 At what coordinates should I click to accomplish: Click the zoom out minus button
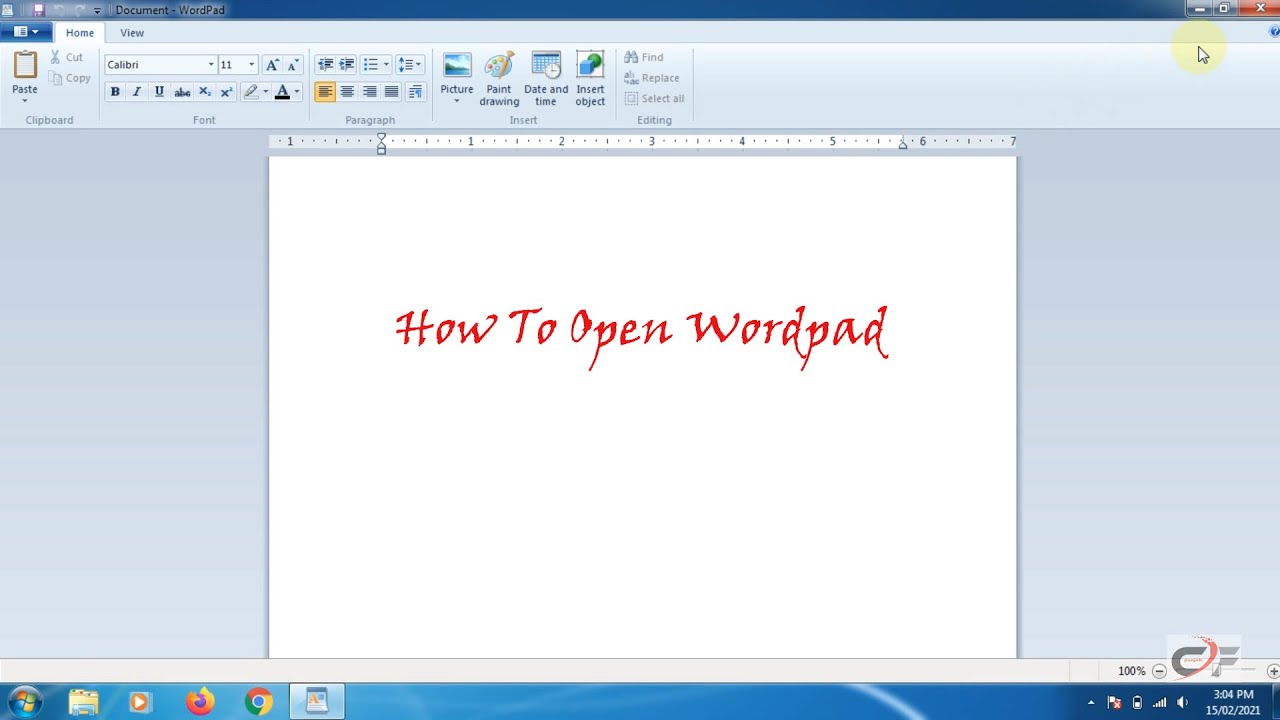(1159, 671)
